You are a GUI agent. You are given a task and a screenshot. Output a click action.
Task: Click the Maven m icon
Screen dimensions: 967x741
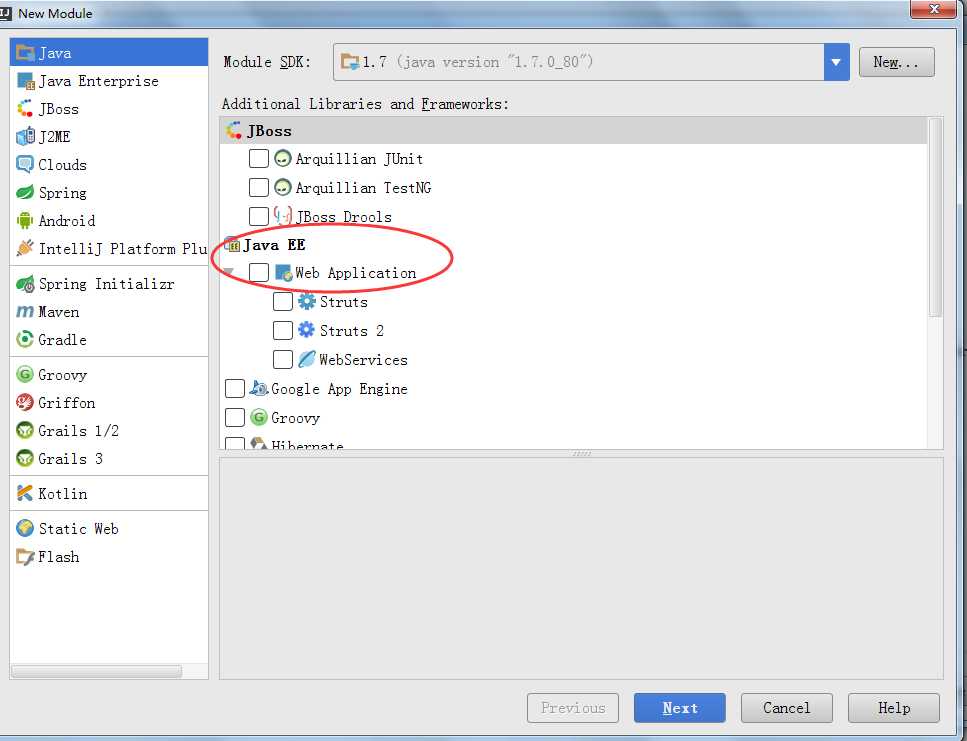pyautogui.click(x=25, y=312)
